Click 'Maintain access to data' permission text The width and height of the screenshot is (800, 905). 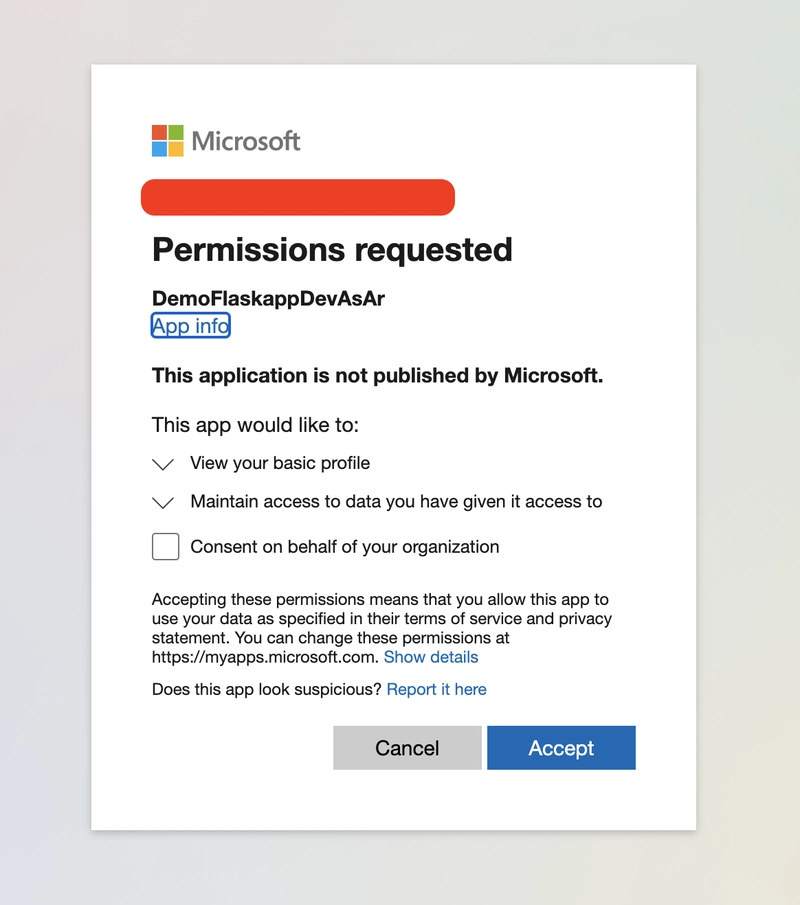pyautogui.click(x=396, y=502)
